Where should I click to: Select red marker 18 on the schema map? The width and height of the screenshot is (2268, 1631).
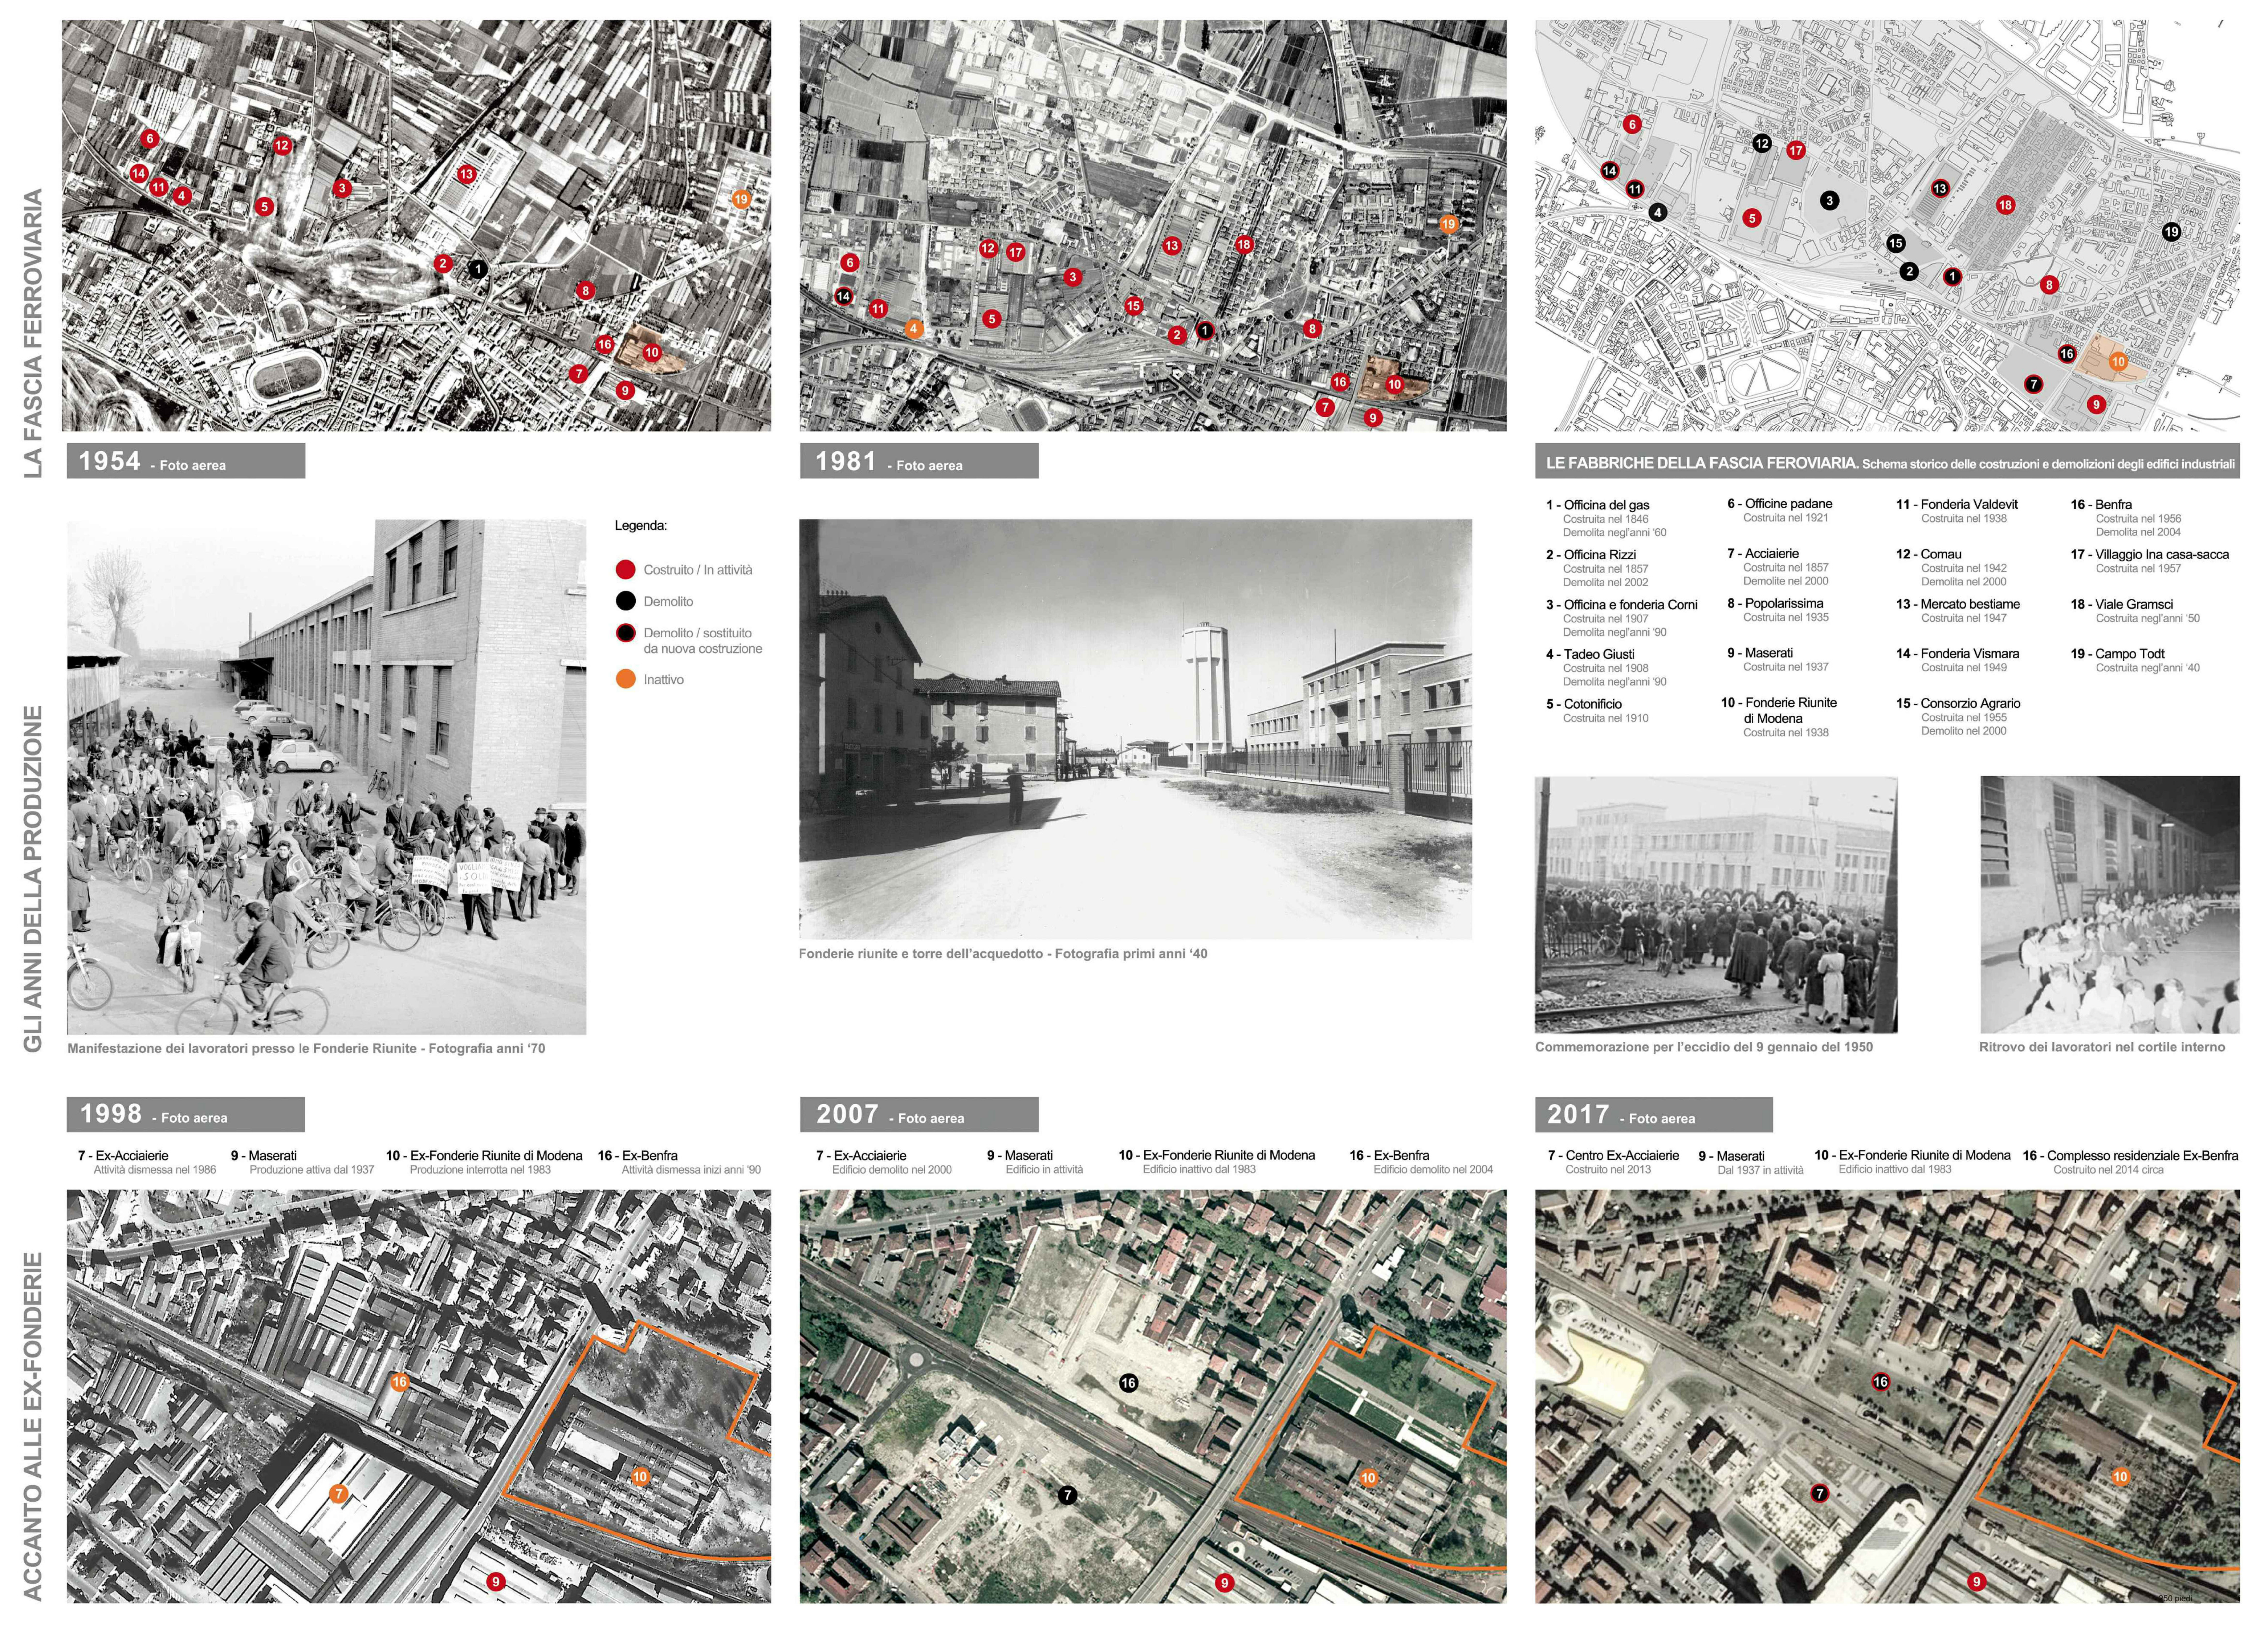point(2005,205)
